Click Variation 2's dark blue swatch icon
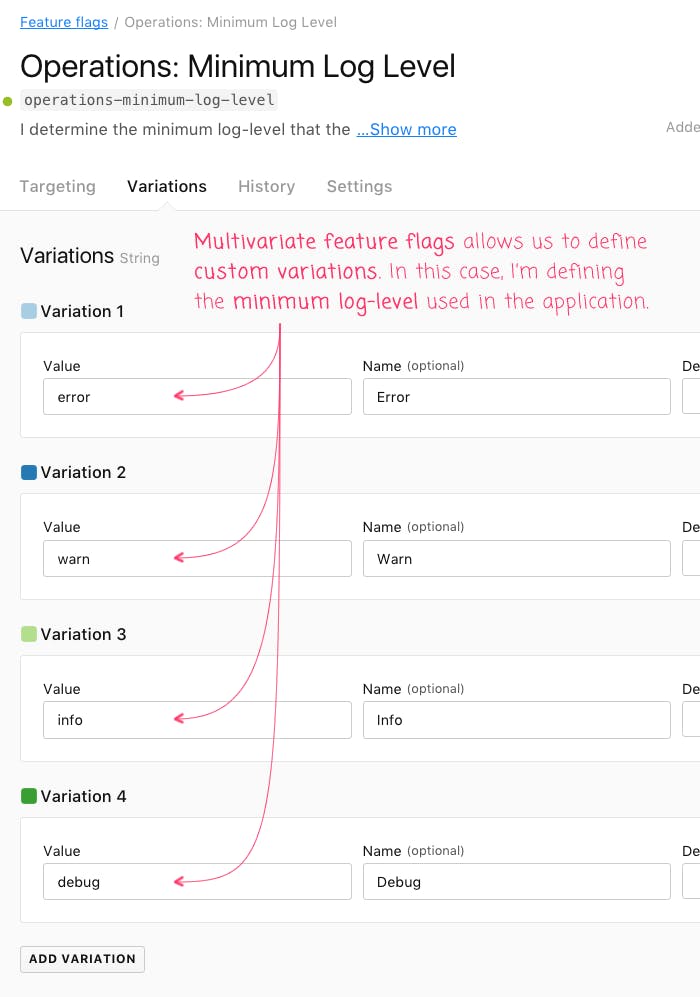This screenshot has height=997, width=700. tap(27, 472)
